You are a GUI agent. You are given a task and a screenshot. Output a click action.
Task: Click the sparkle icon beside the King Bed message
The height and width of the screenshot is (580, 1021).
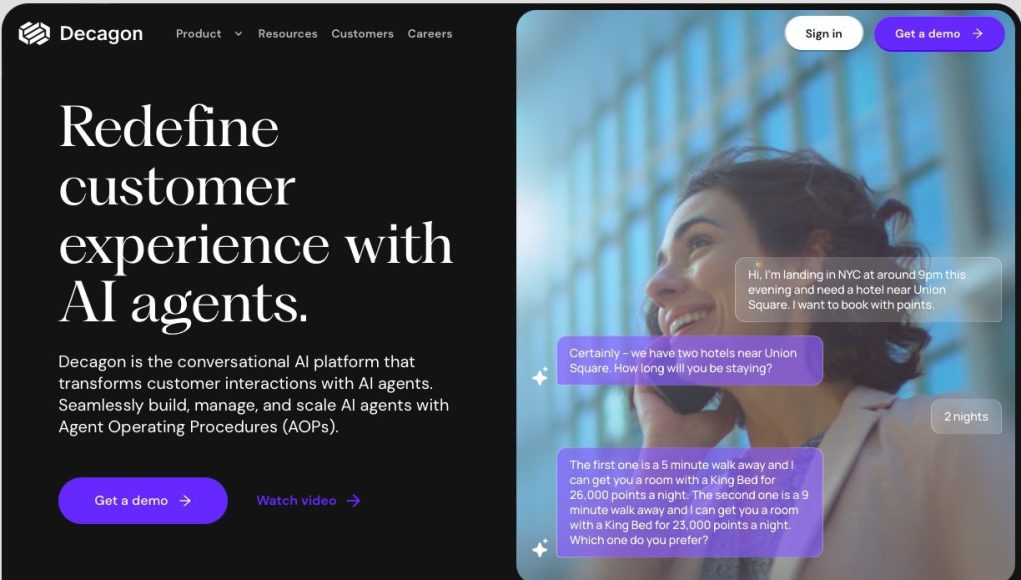(x=540, y=548)
